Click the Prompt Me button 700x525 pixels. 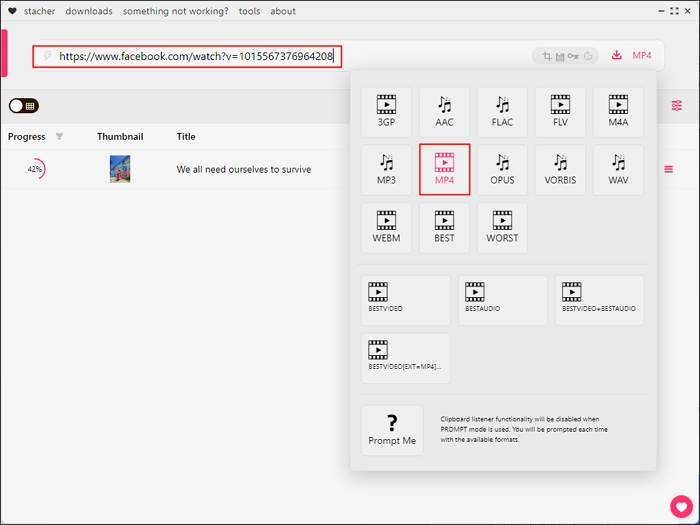coord(392,430)
